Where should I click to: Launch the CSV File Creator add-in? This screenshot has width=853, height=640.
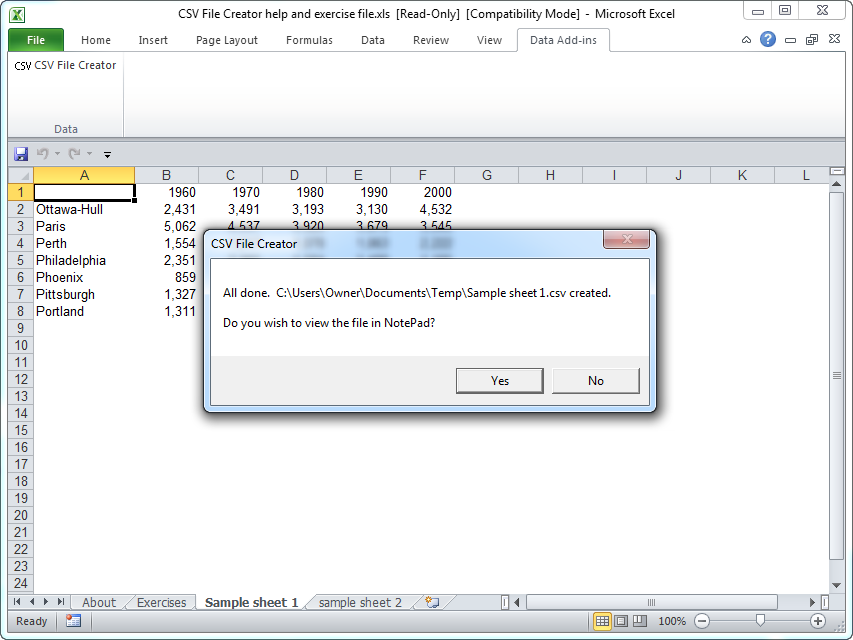[65, 65]
